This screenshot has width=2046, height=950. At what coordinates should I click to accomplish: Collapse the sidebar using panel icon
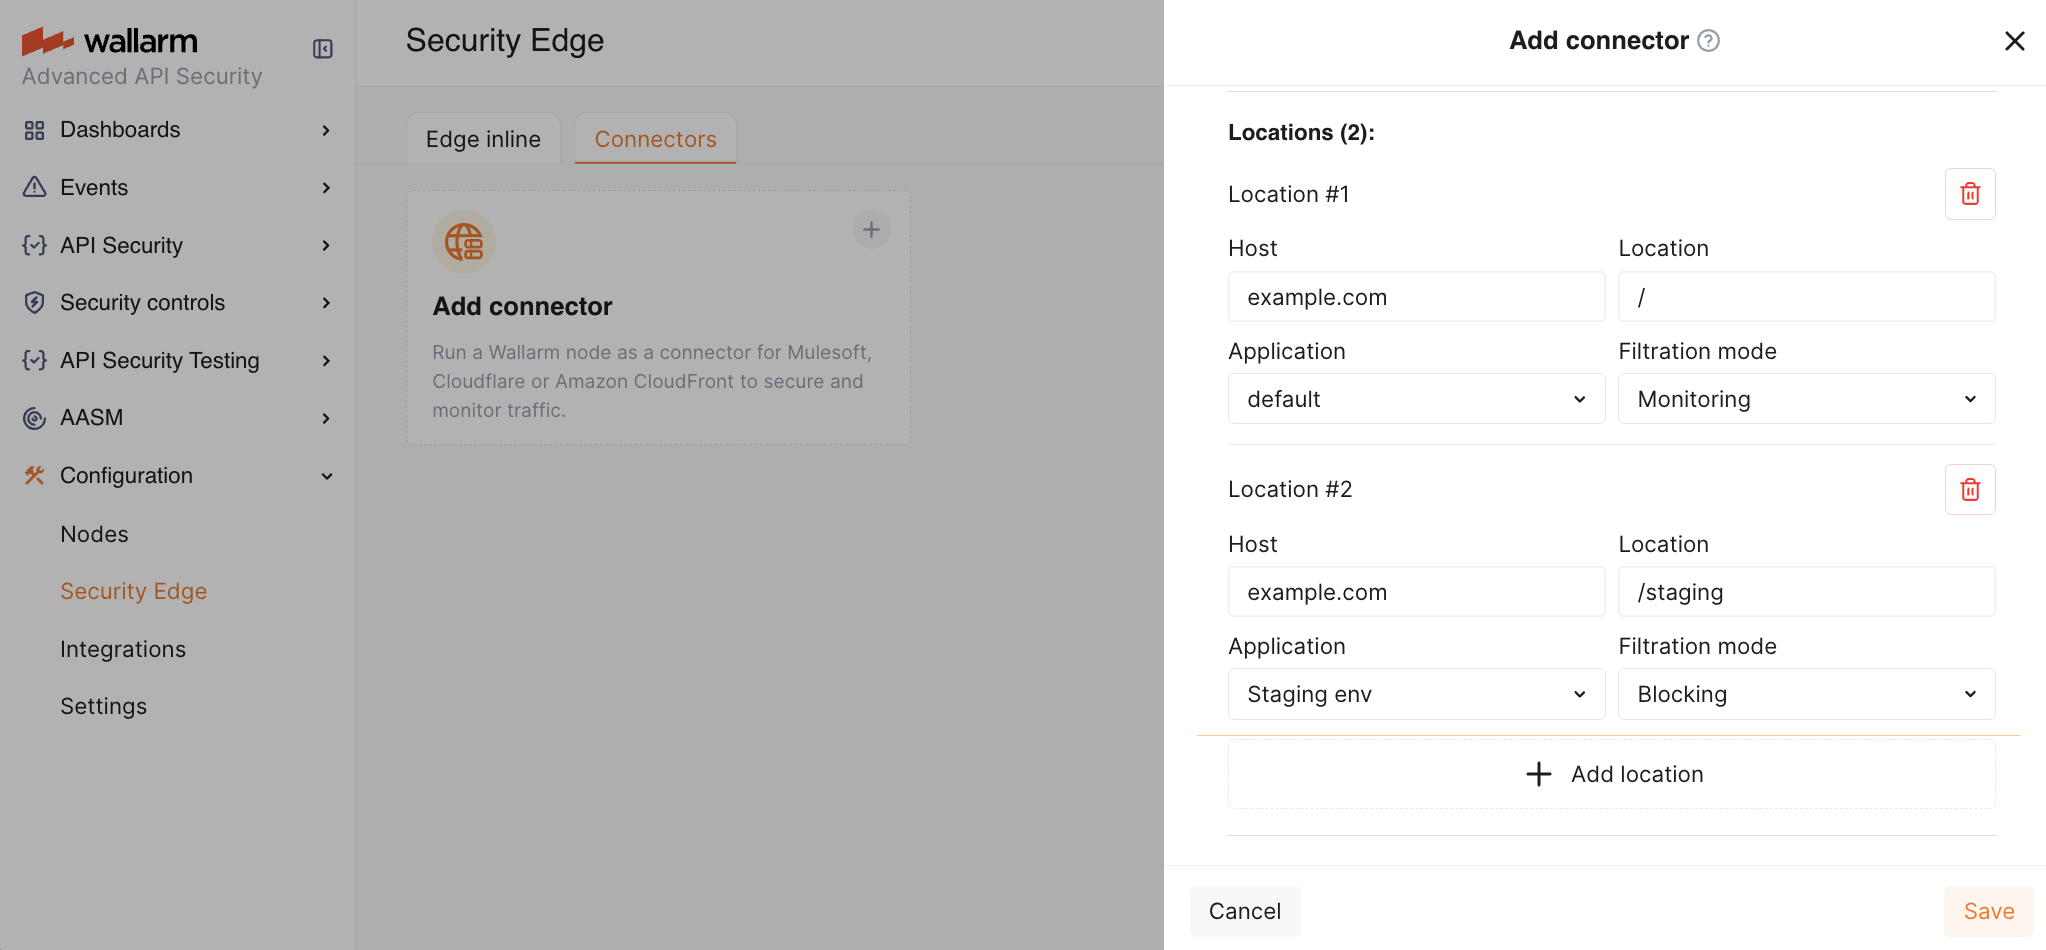(322, 49)
